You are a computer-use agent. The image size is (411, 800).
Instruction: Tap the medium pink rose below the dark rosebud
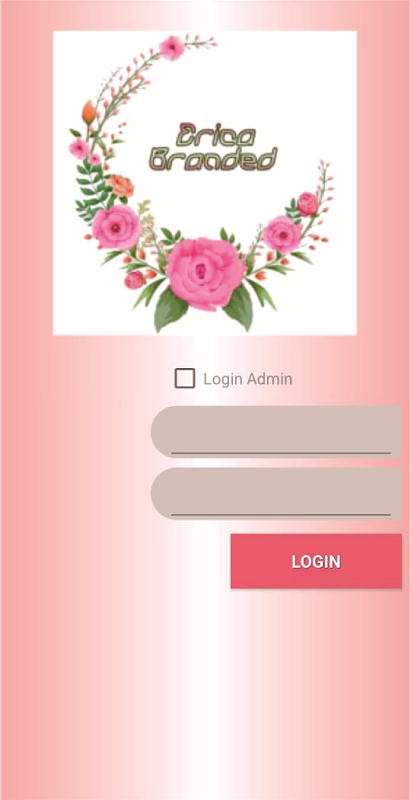point(282,234)
